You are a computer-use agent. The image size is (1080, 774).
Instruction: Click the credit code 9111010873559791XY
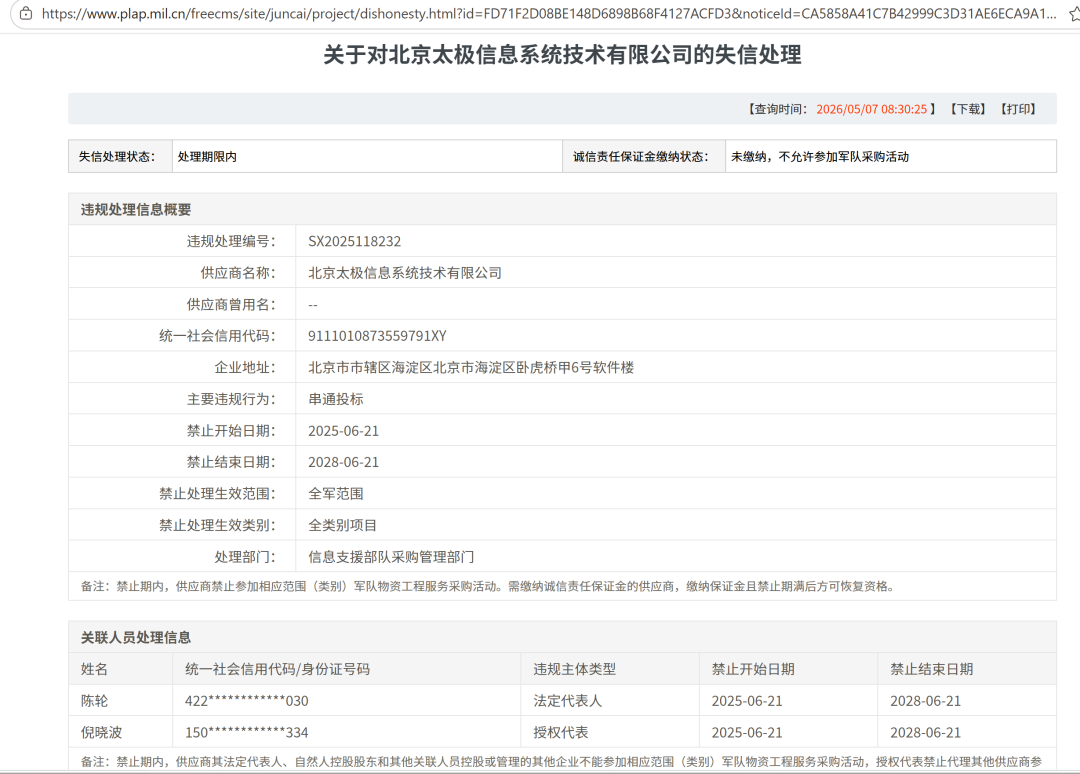point(377,336)
